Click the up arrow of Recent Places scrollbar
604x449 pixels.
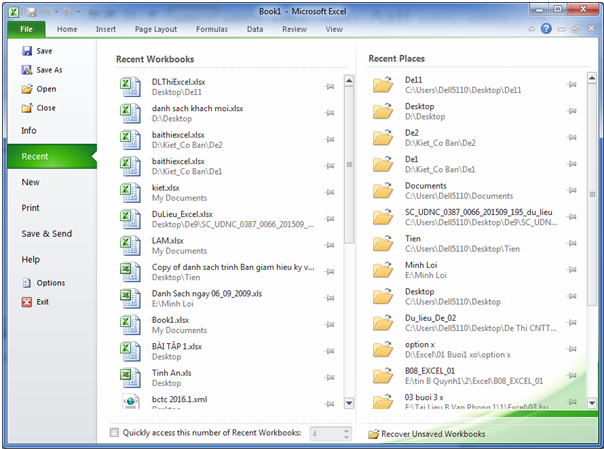592,79
